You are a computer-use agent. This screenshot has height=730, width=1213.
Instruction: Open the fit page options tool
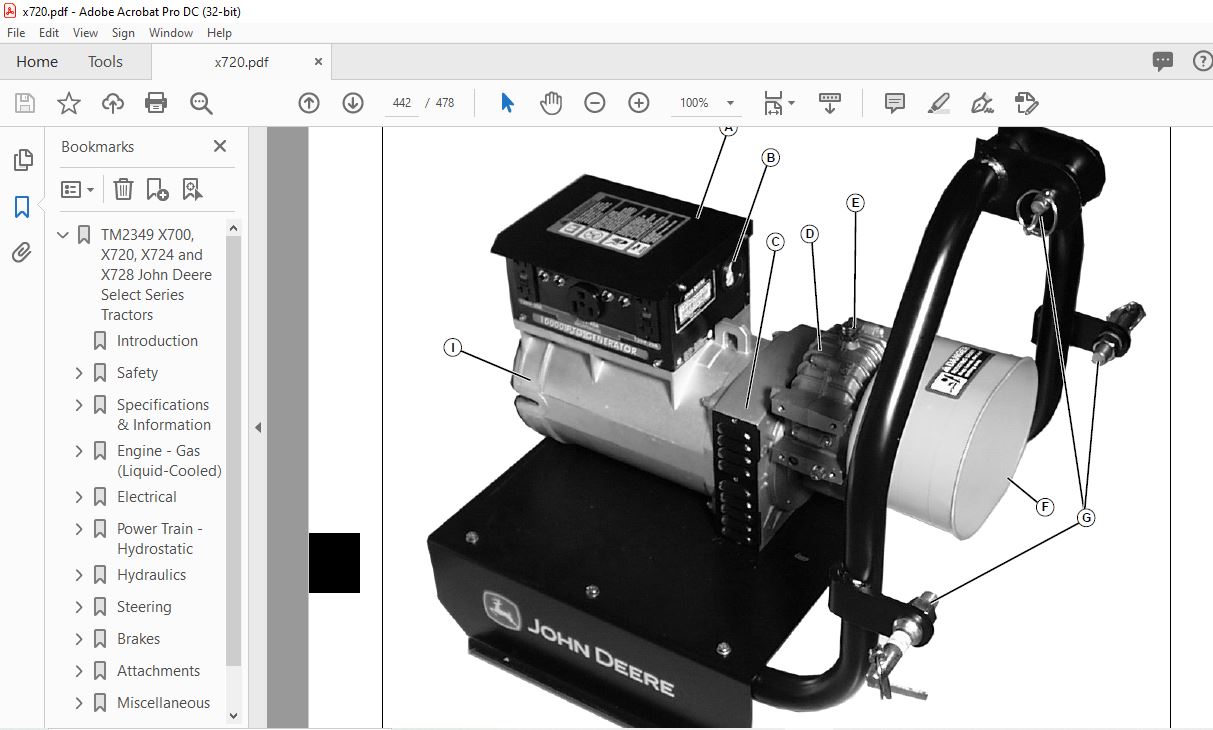tap(779, 103)
